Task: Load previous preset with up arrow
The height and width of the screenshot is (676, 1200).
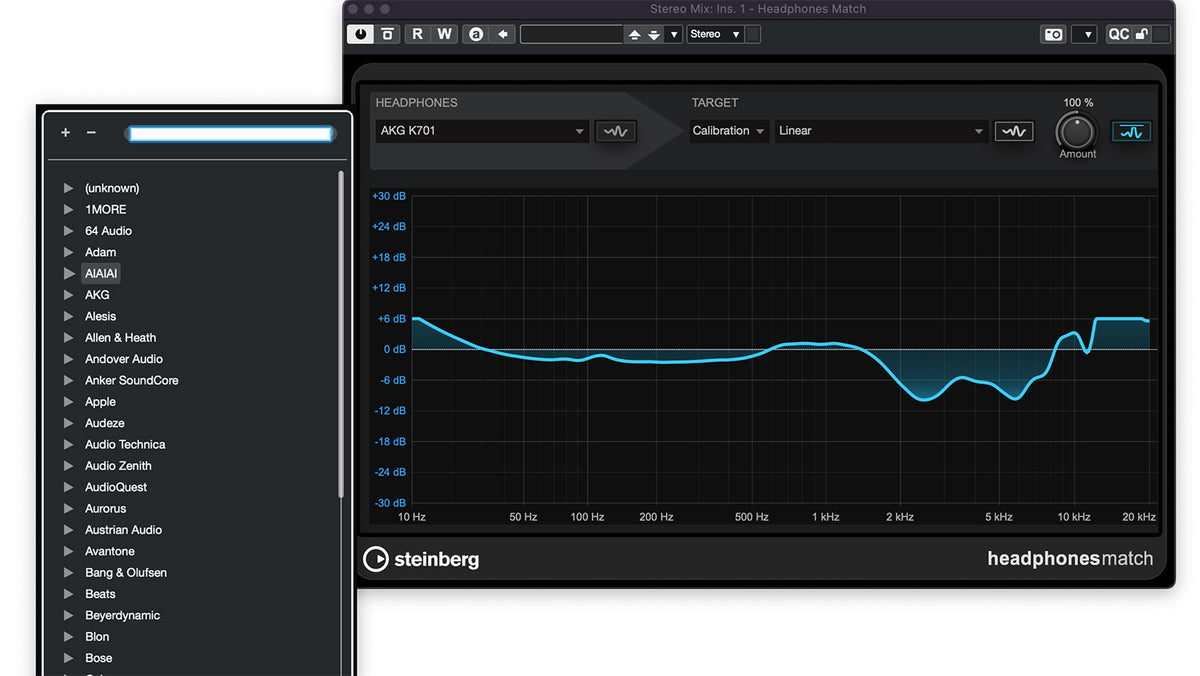Action: click(634, 34)
